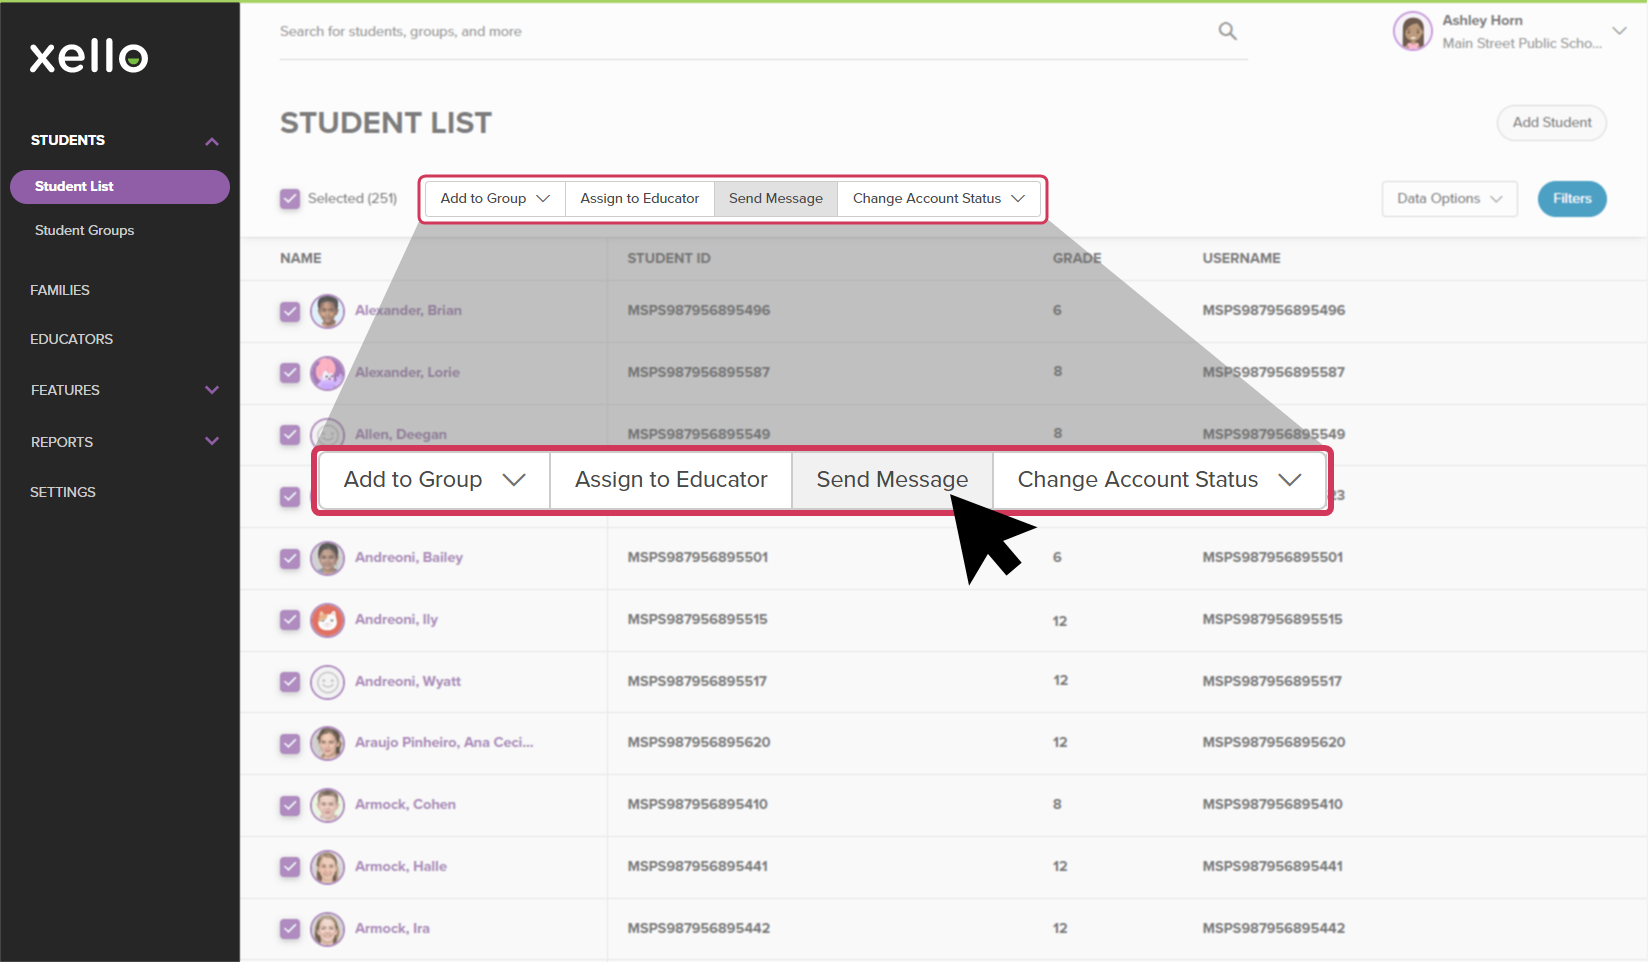Click Brian Alexander's avatar

pyautogui.click(x=327, y=311)
